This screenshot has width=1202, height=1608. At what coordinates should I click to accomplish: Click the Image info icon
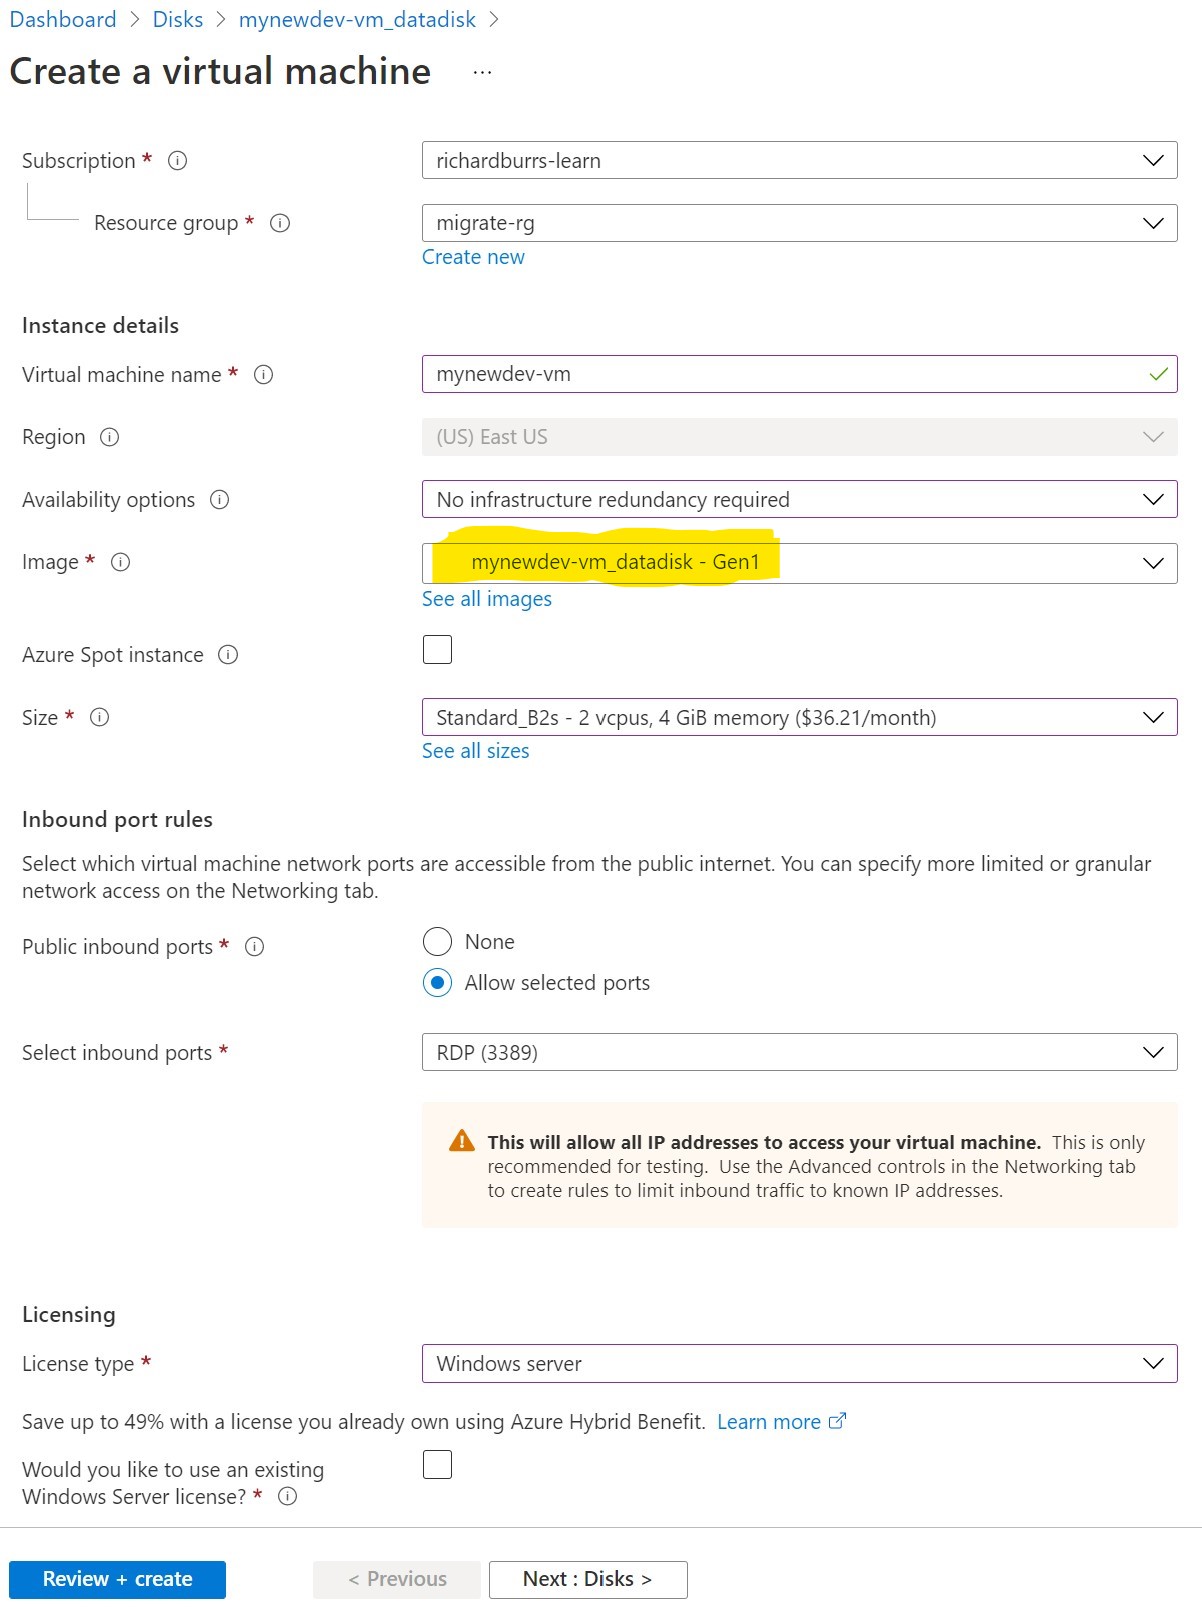(x=120, y=563)
